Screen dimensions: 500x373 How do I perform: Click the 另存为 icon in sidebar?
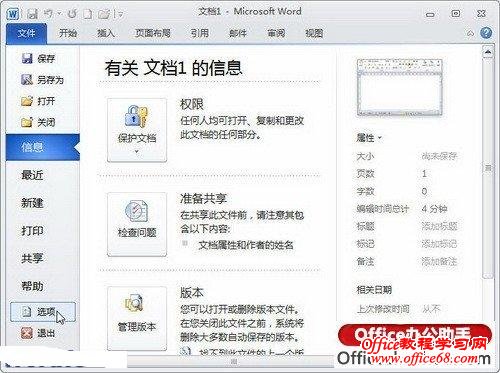point(27,80)
